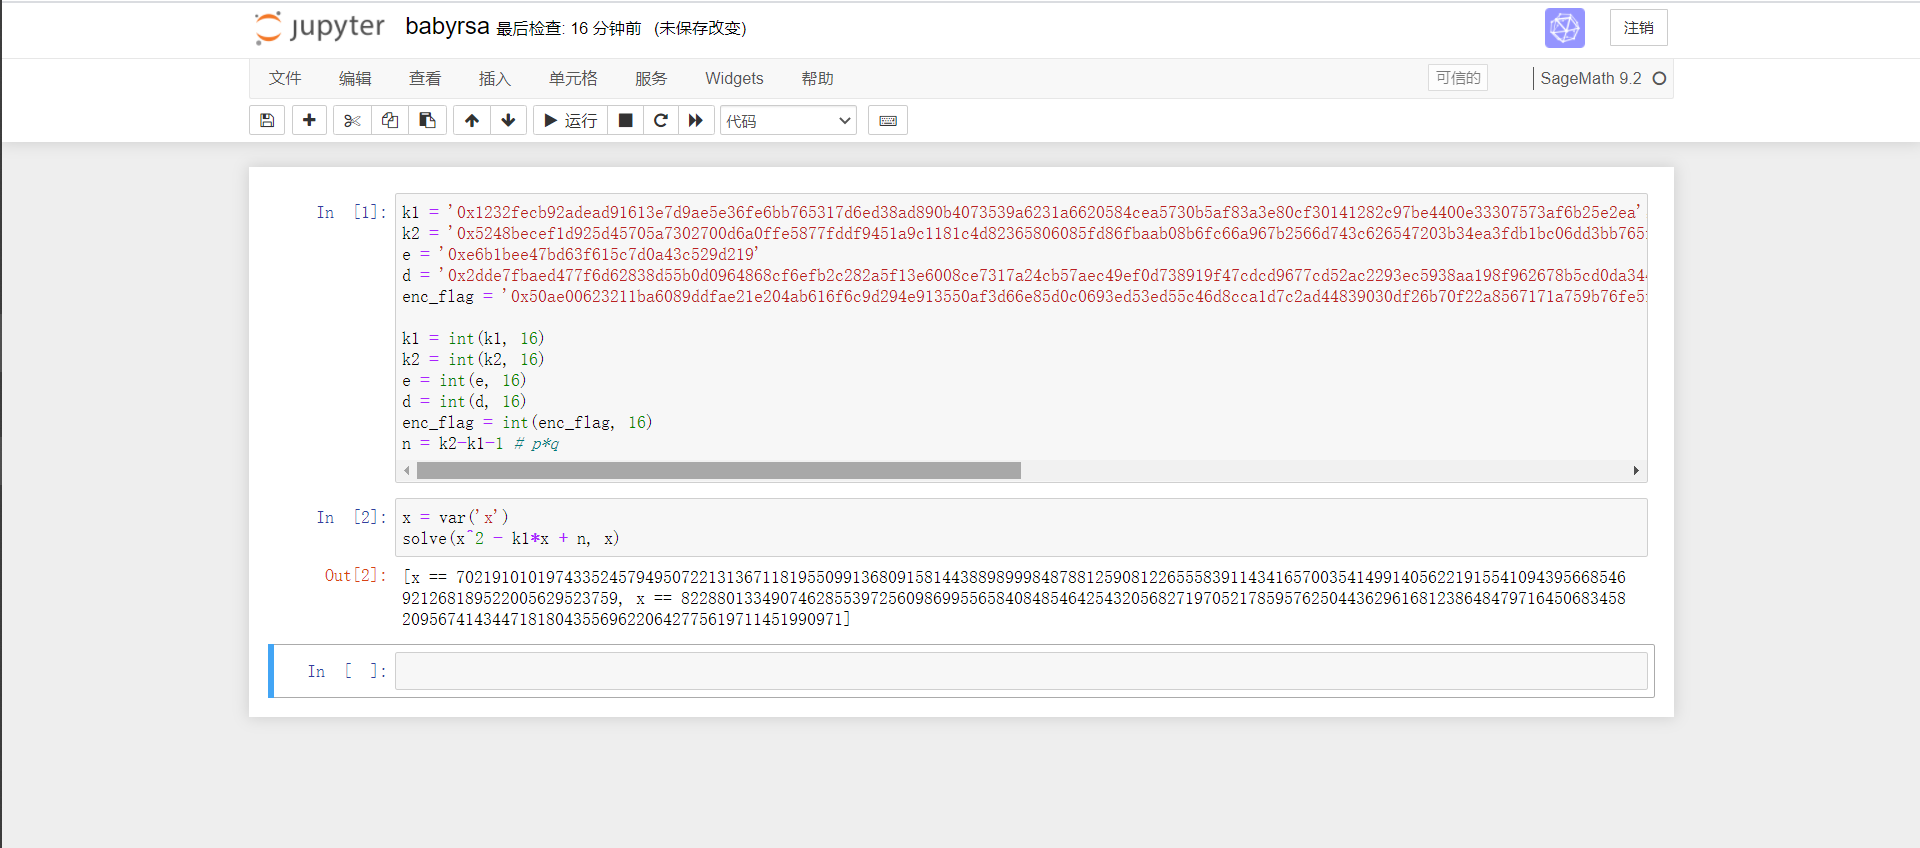The height and width of the screenshot is (848, 1920).
Task: Click the horizontal scrollbar thumb in cell 1
Action: tap(718, 471)
